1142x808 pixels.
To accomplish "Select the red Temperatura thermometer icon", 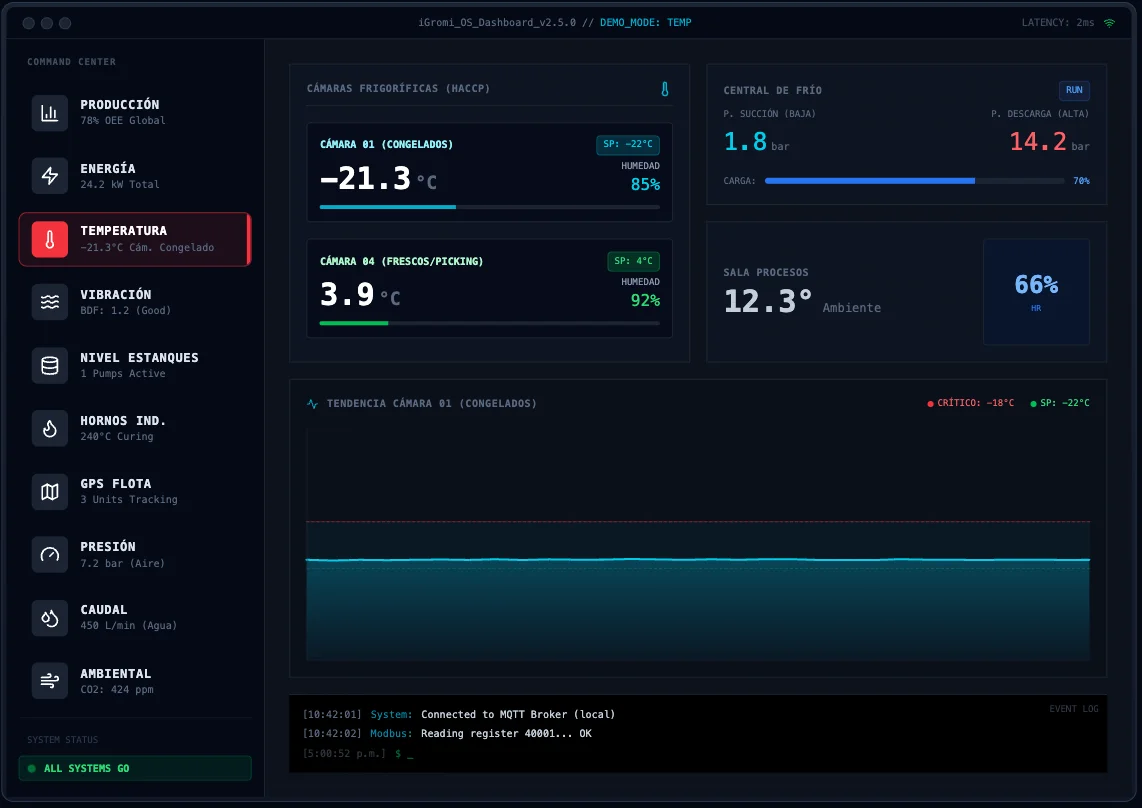I will (50, 240).
